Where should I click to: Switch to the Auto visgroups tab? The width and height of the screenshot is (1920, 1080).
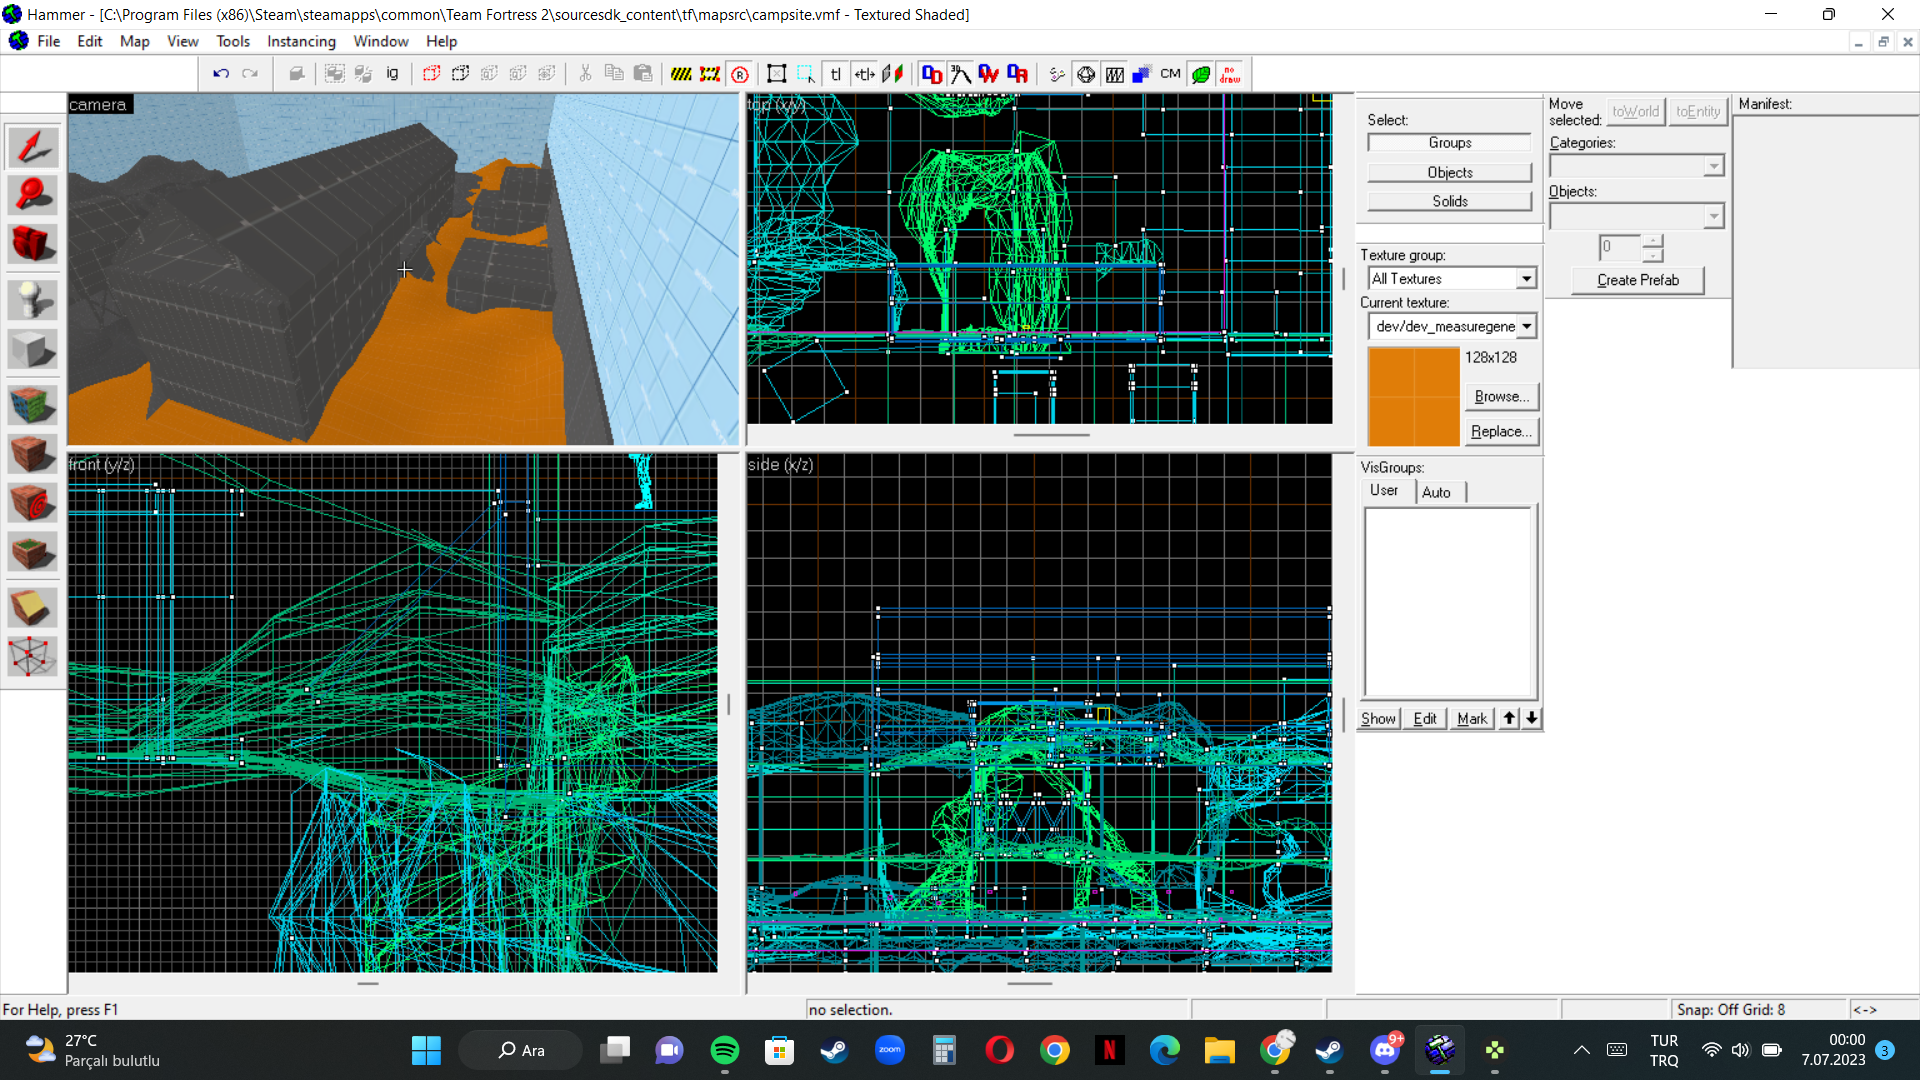tap(1437, 492)
